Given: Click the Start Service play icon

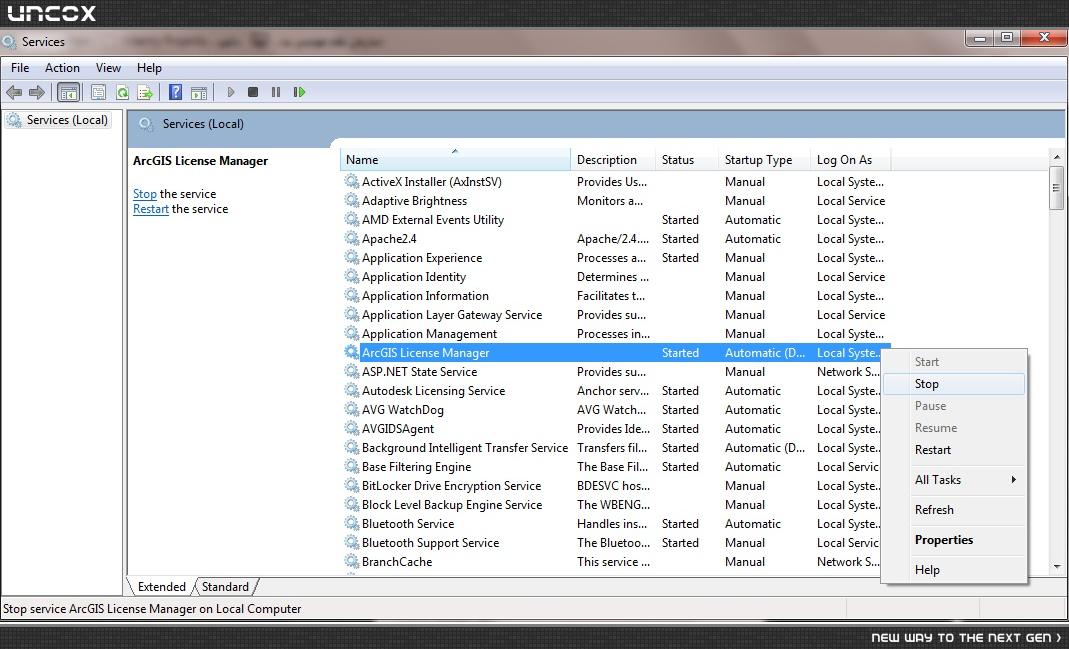Looking at the screenshot, I should click(x=230, y=92).
